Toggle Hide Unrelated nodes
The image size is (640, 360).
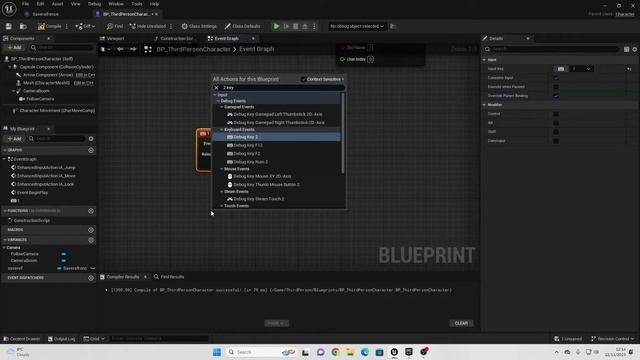coord(147,26)
